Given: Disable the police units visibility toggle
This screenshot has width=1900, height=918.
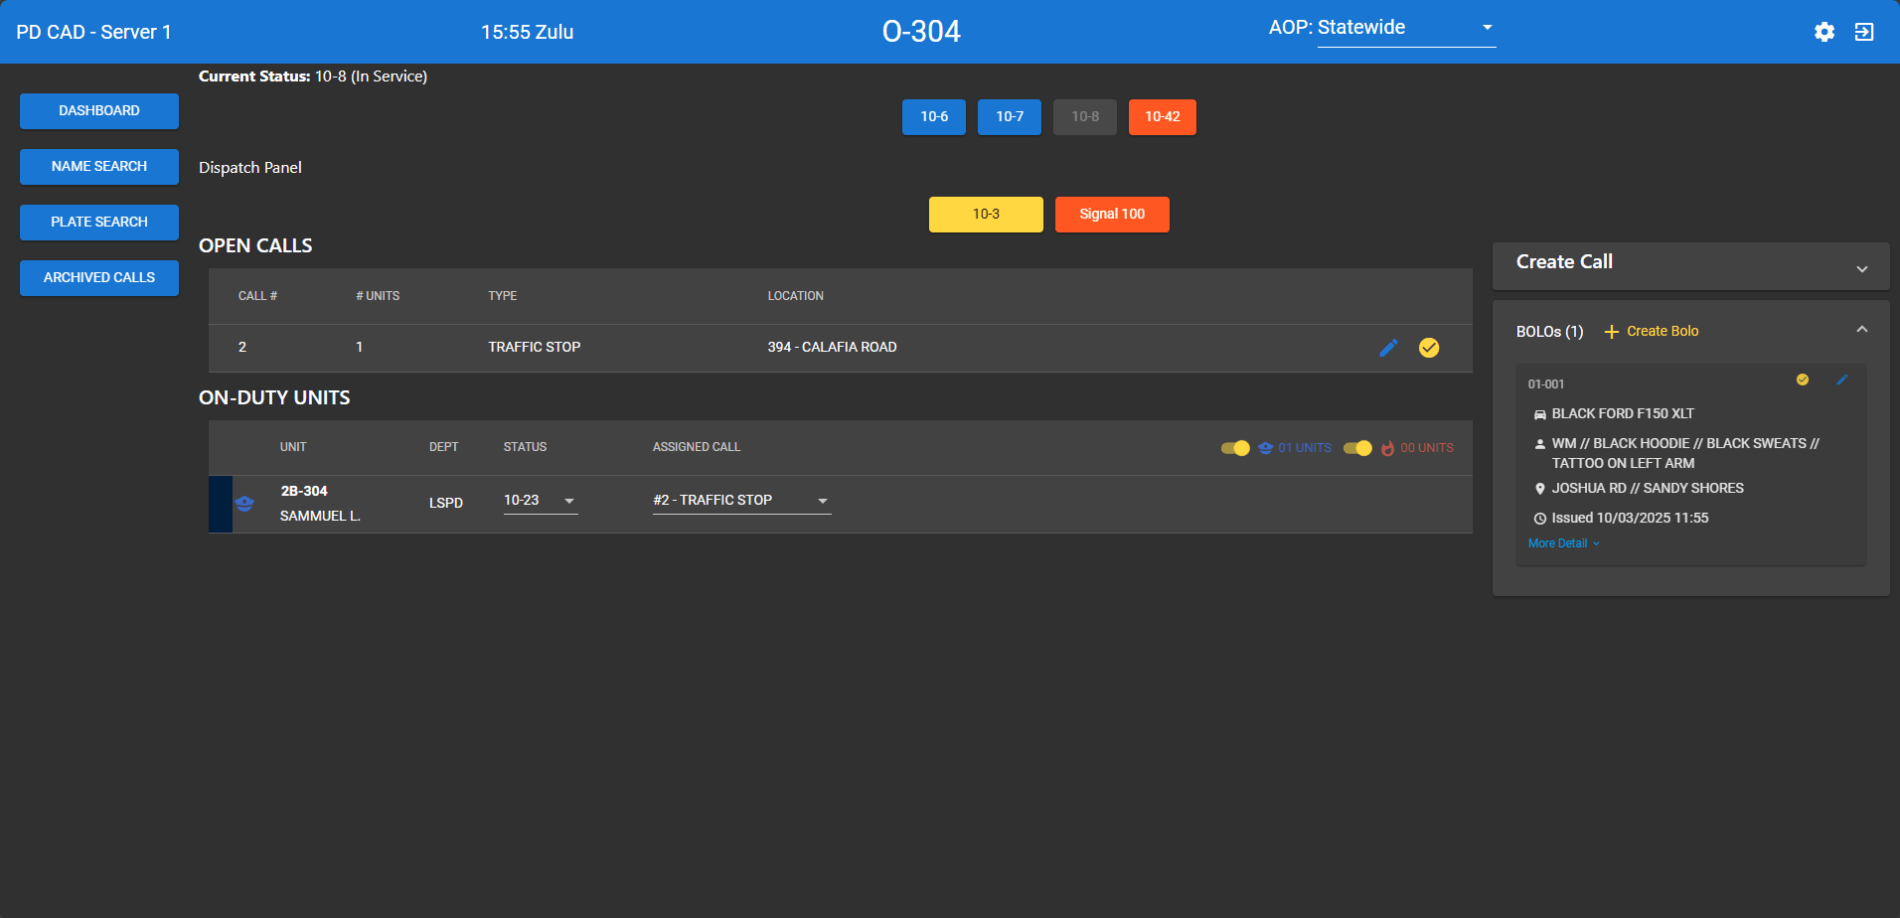Looking at the screenshot, I should 1236,448.
